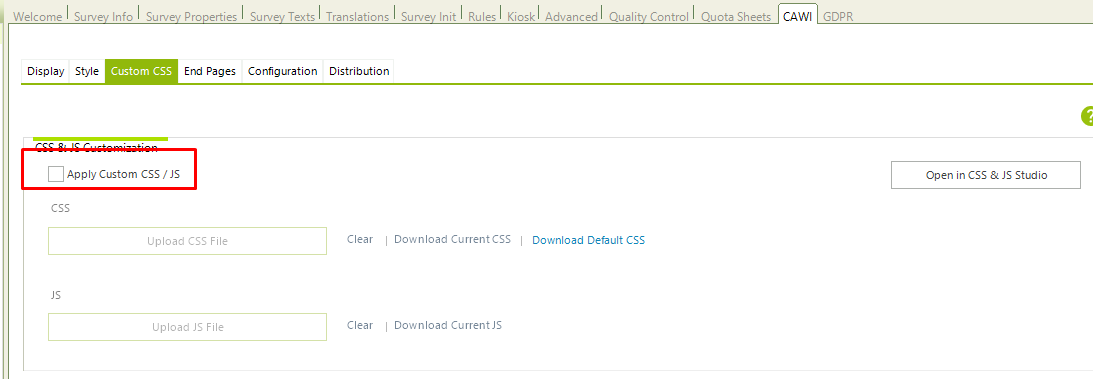Go to the Quality Control tab

(x=648, y=17)
